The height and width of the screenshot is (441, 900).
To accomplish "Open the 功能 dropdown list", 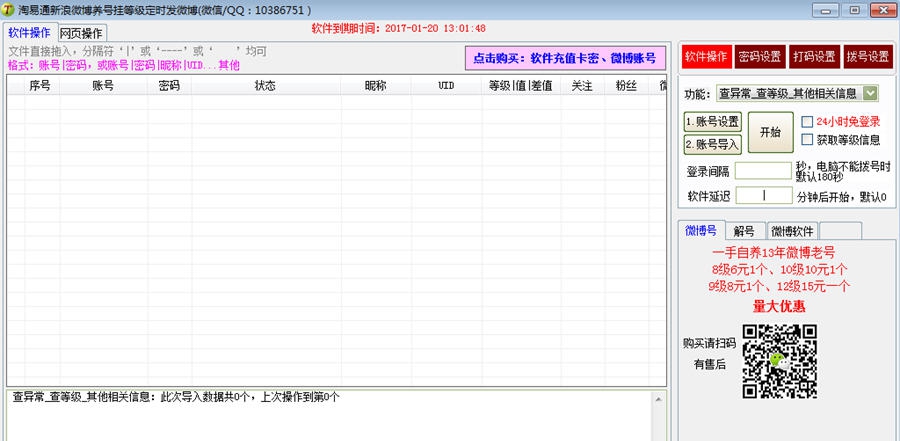I will [870, 93].
